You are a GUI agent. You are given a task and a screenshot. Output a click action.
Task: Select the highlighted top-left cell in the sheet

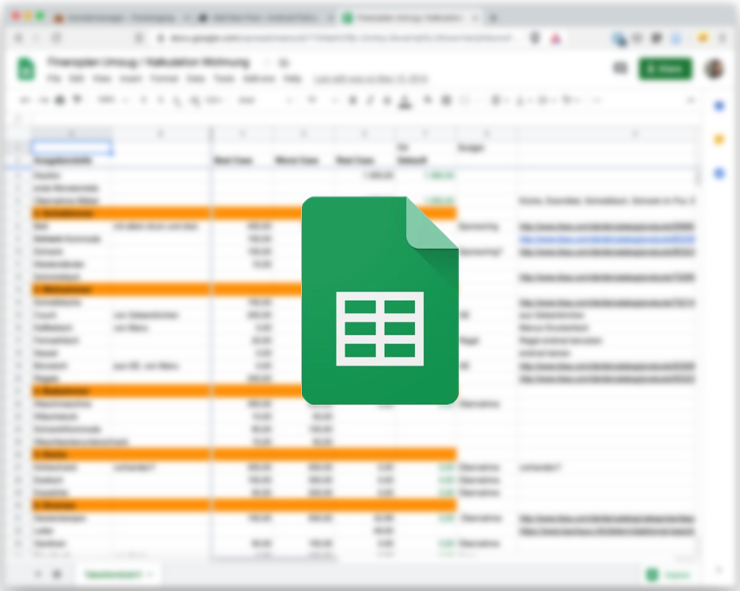point(72,147)
